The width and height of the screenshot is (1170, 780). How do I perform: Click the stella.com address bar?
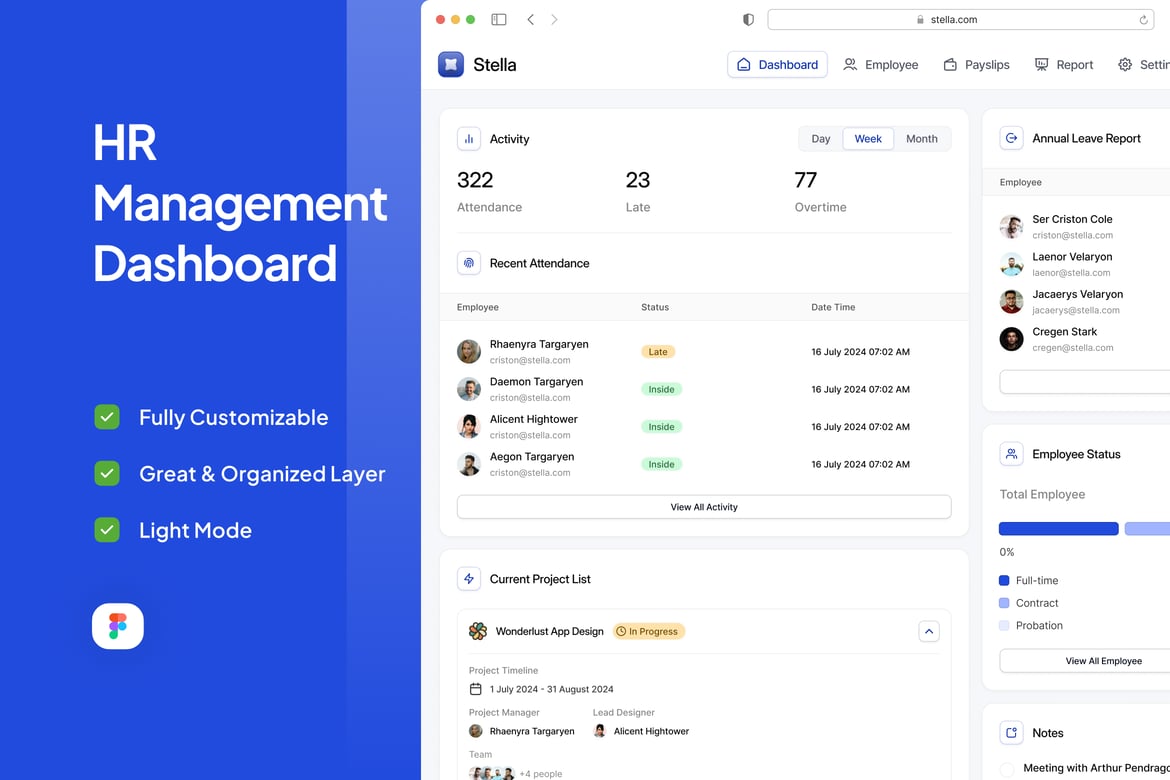tap(959, 18)
